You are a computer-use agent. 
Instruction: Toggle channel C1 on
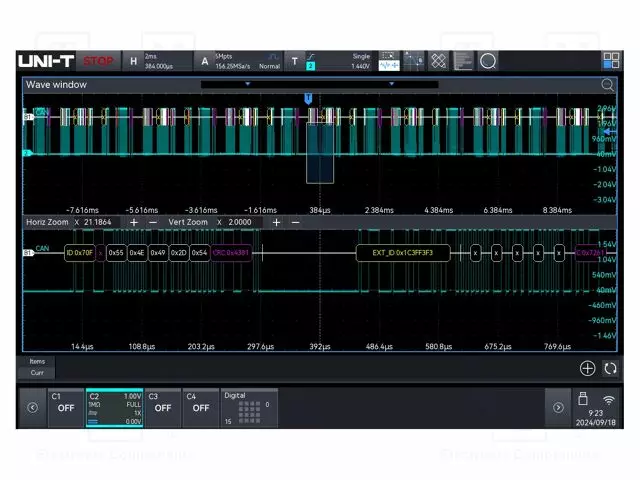pos(65,407)
